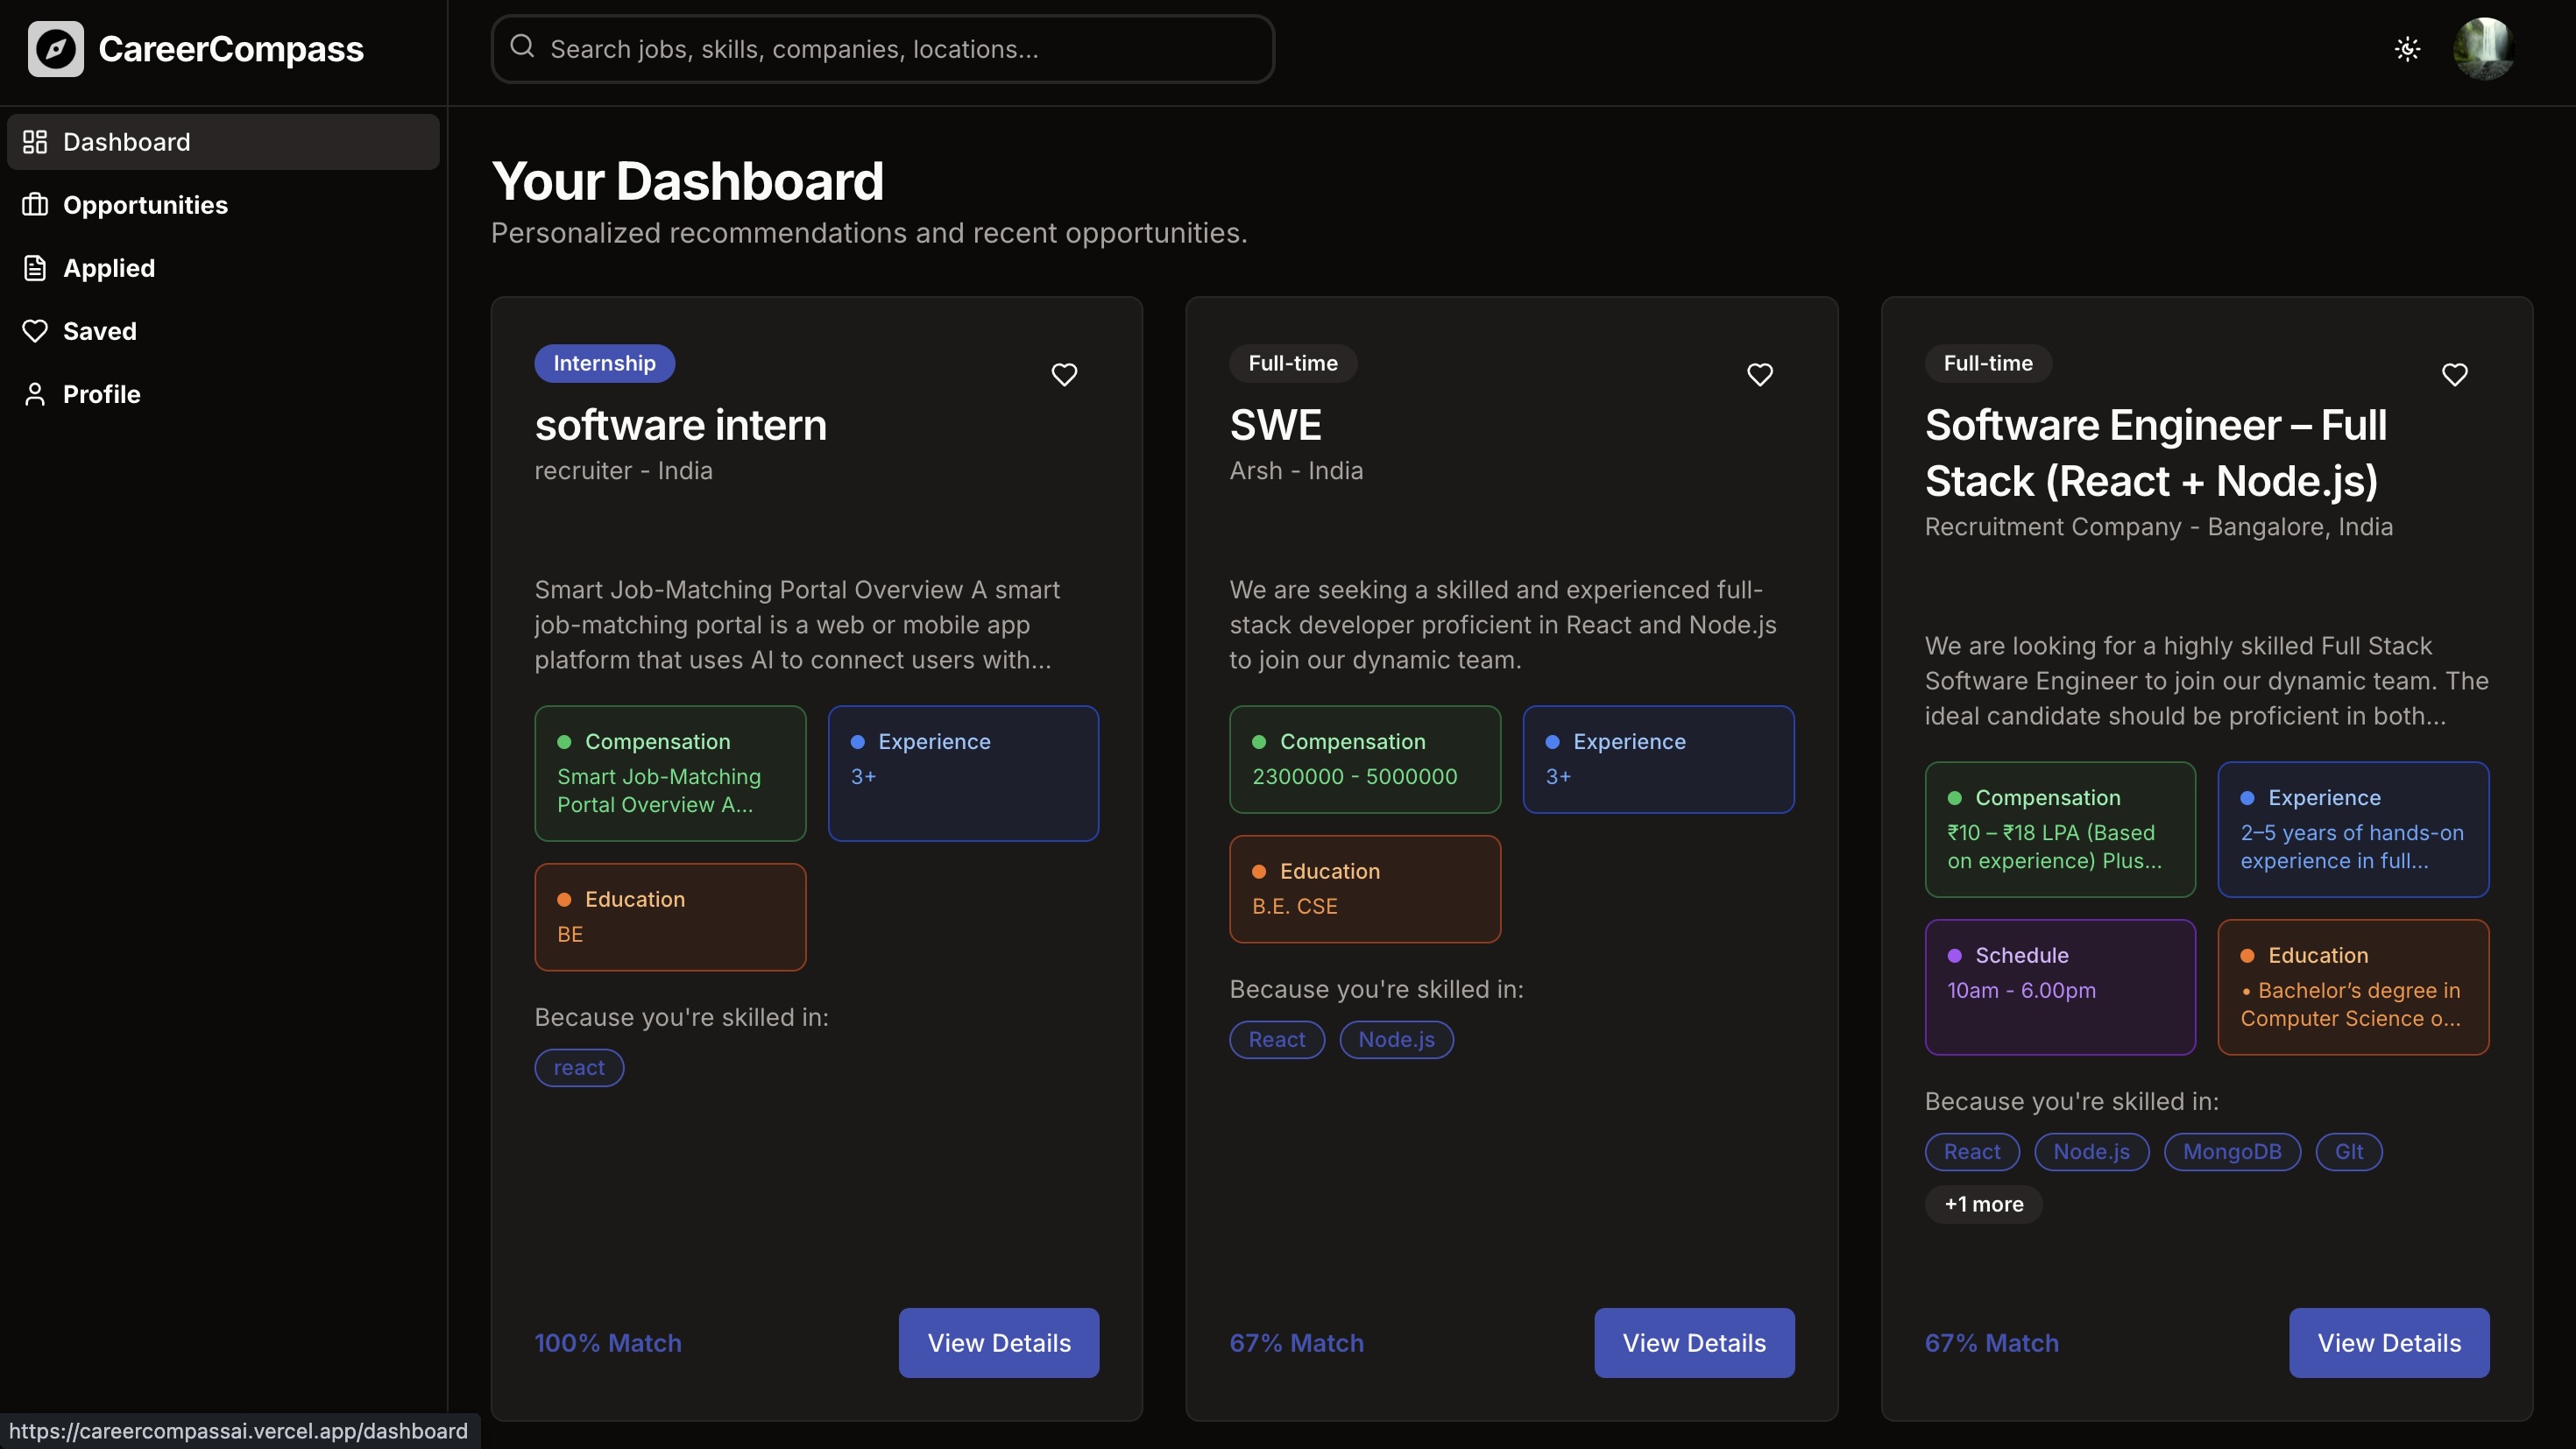Image resolution: width=2576 pixels, height=1449 pixels.
Task: Open Profile person icon in sidebar
Action: pyautogui.click(x=35, y=394)
